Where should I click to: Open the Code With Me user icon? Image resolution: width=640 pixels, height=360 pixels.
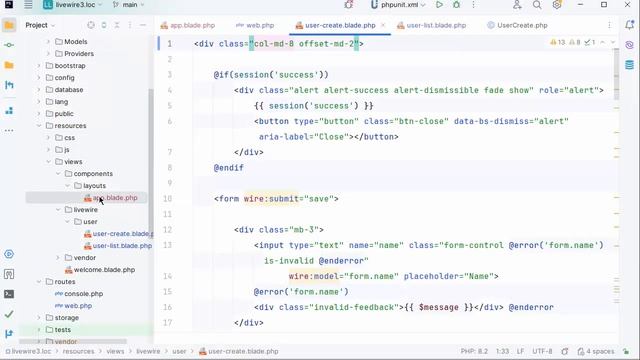click(517, 5)
